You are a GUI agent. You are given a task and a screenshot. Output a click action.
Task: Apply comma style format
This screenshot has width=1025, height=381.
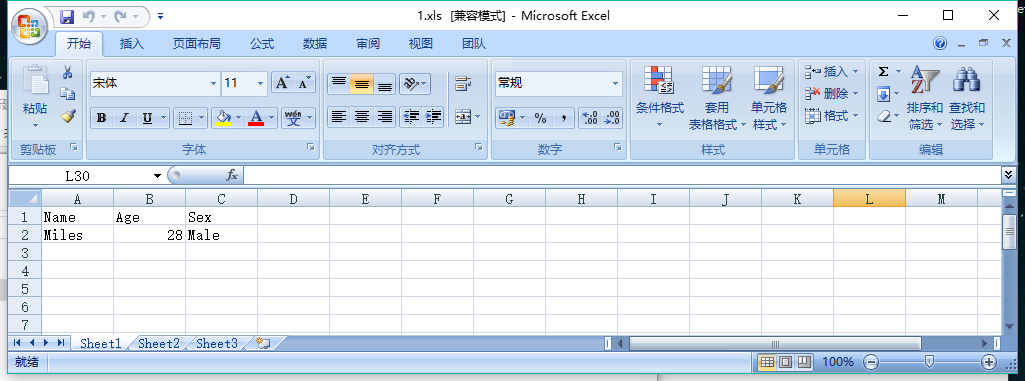[563, 118]
